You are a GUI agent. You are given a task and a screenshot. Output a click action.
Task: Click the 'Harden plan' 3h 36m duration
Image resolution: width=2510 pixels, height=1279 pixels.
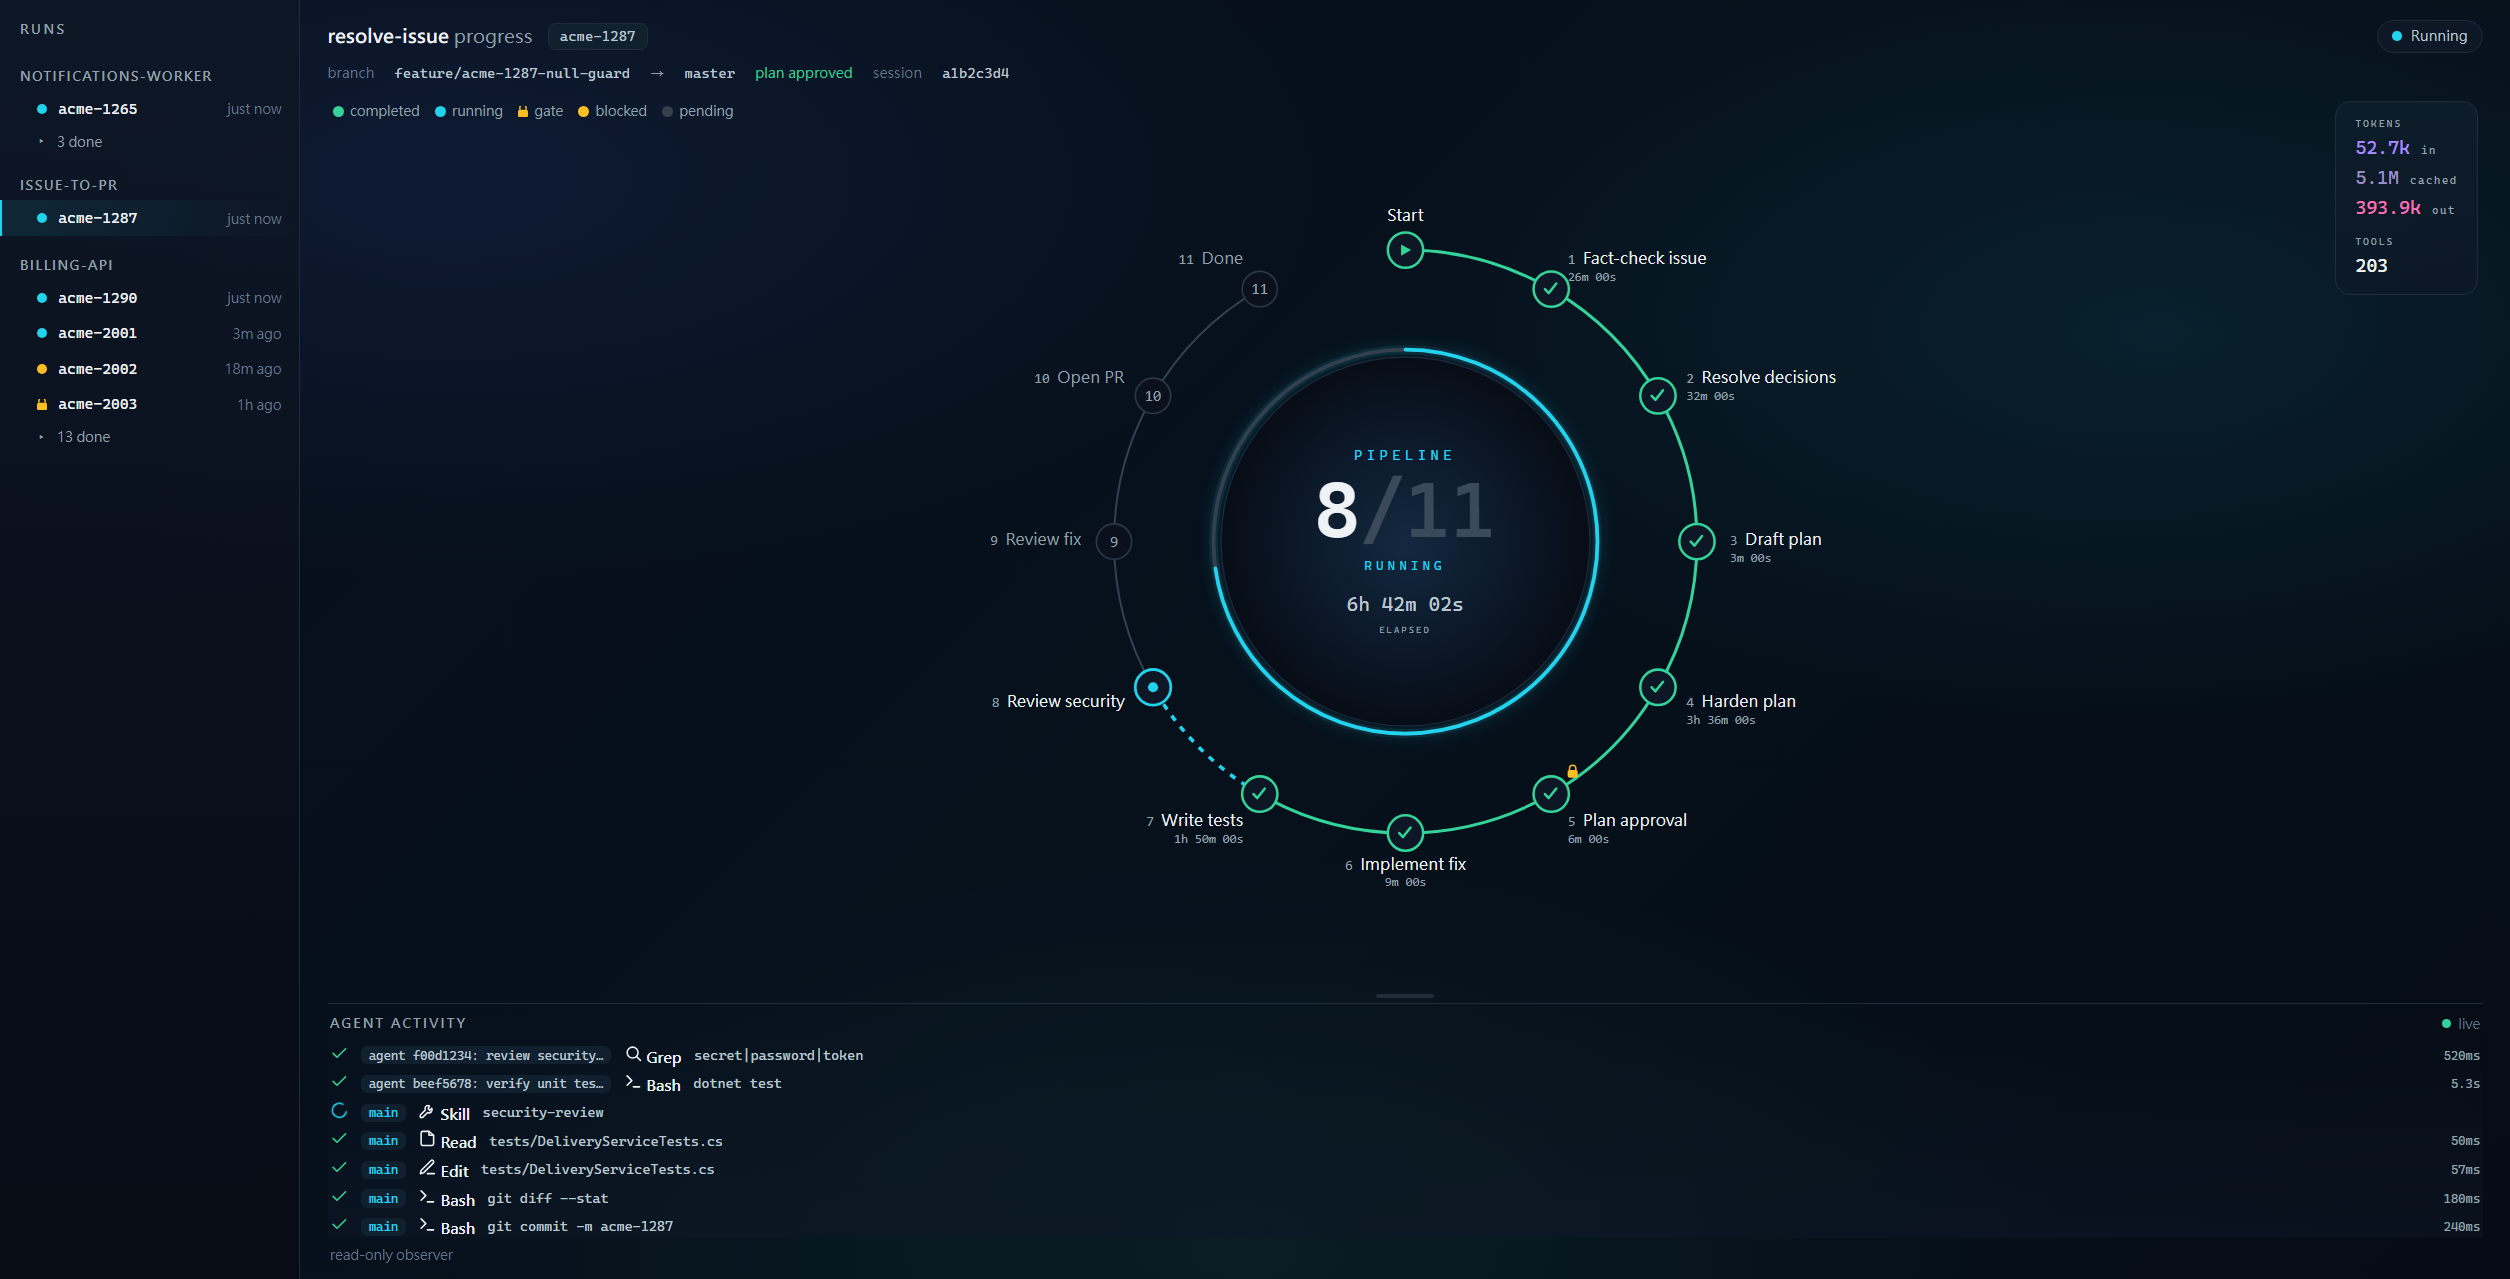click(x=1720, y=720)
